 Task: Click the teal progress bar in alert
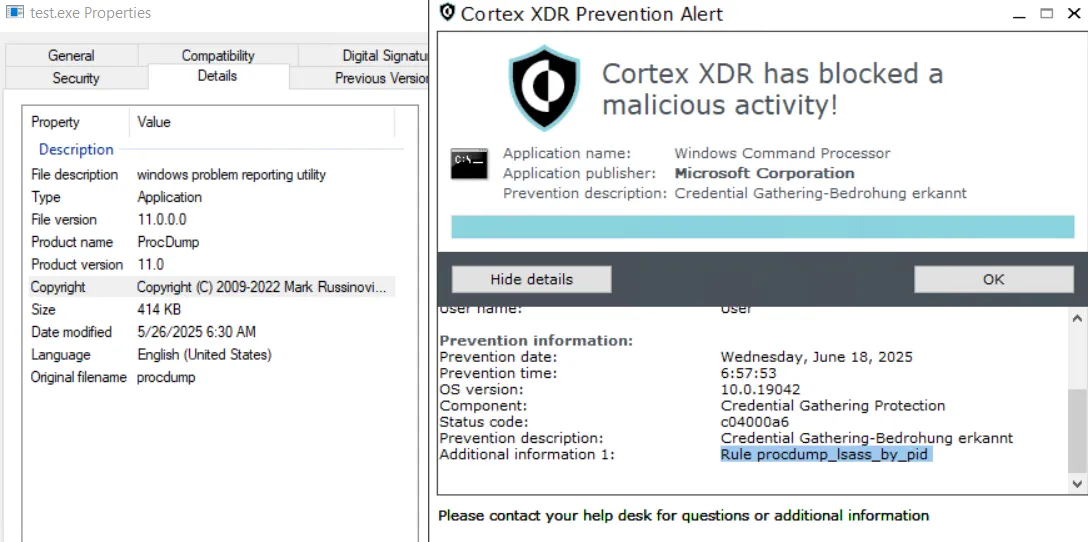(x=762, y=227)
